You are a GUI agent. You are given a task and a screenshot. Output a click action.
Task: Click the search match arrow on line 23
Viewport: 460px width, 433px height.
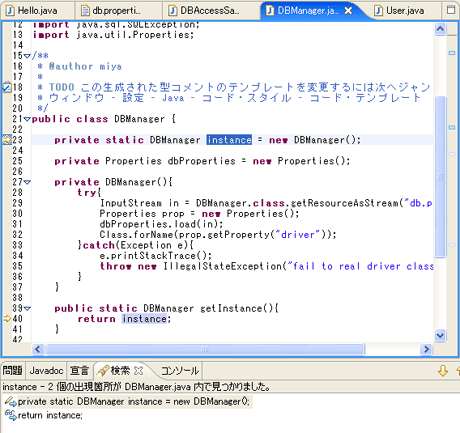point(7,140)
